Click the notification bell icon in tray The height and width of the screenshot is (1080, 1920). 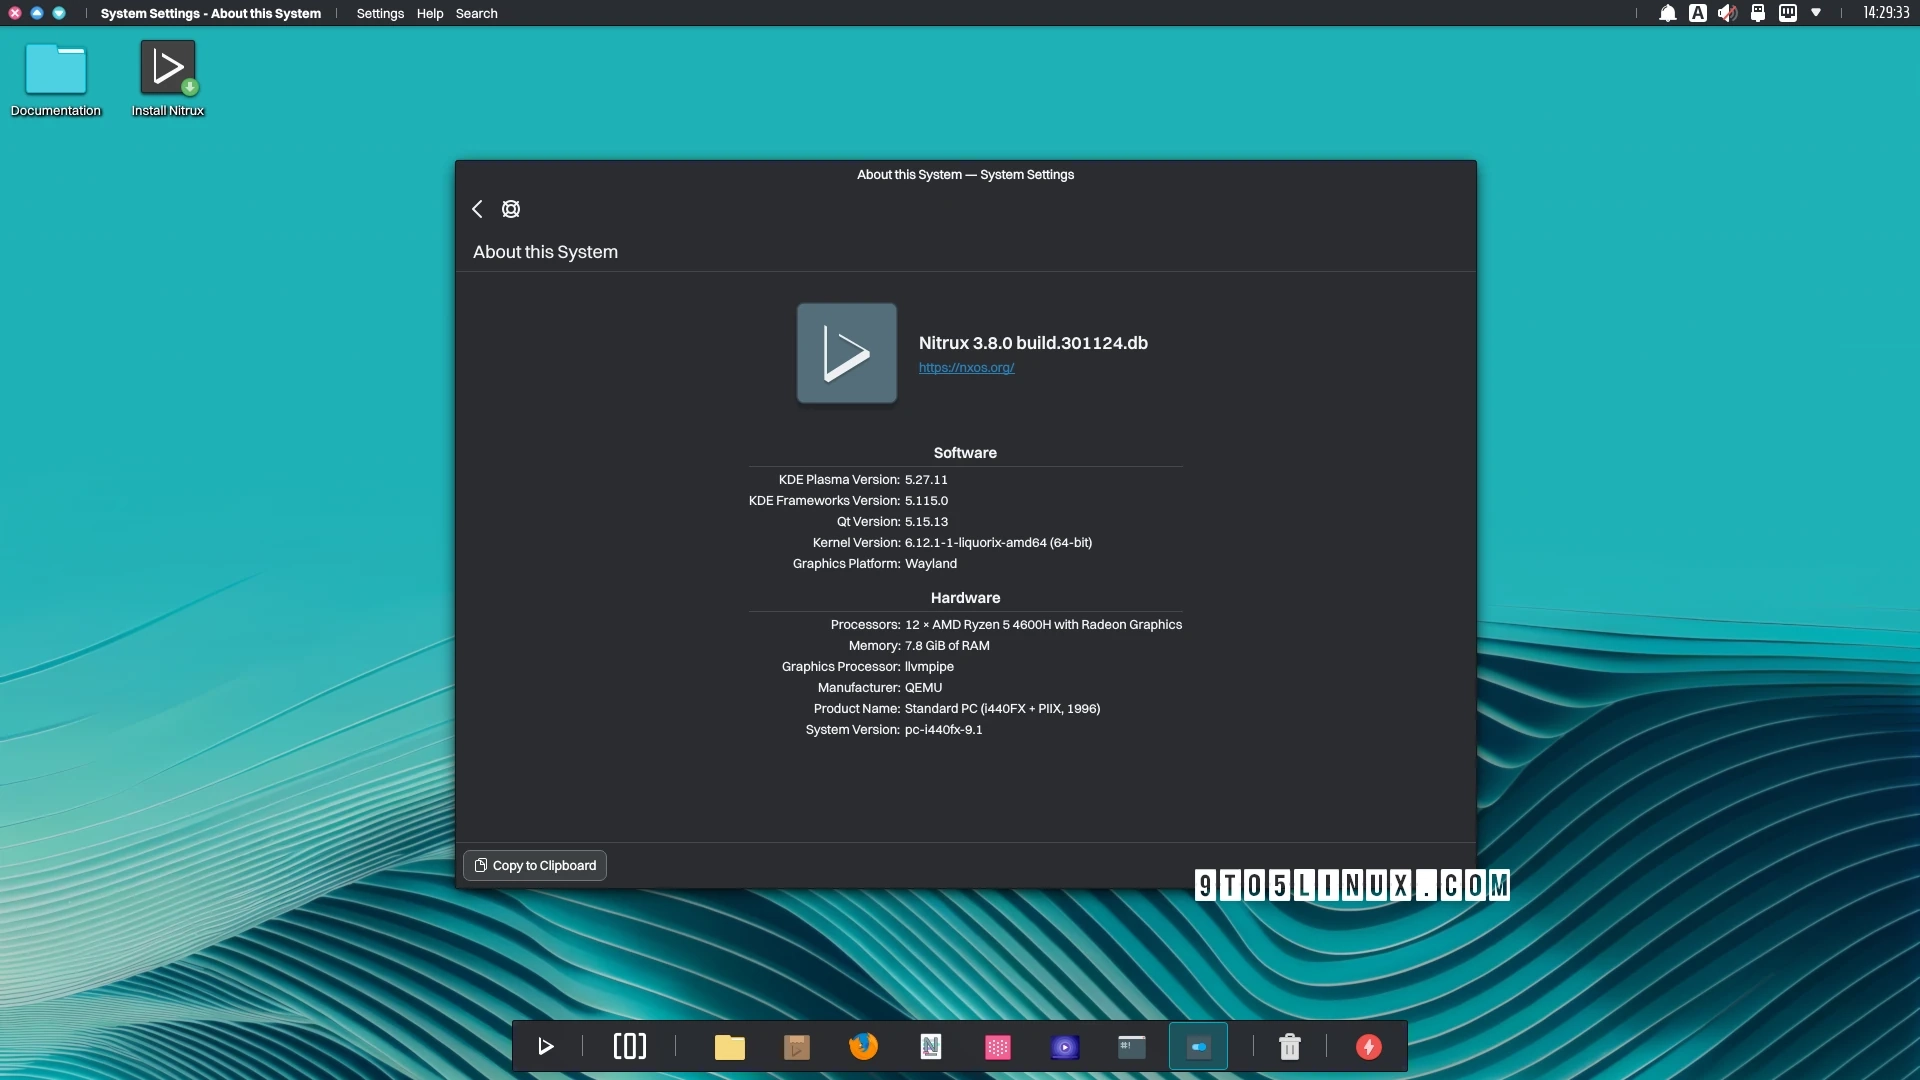pos(1667,13)
